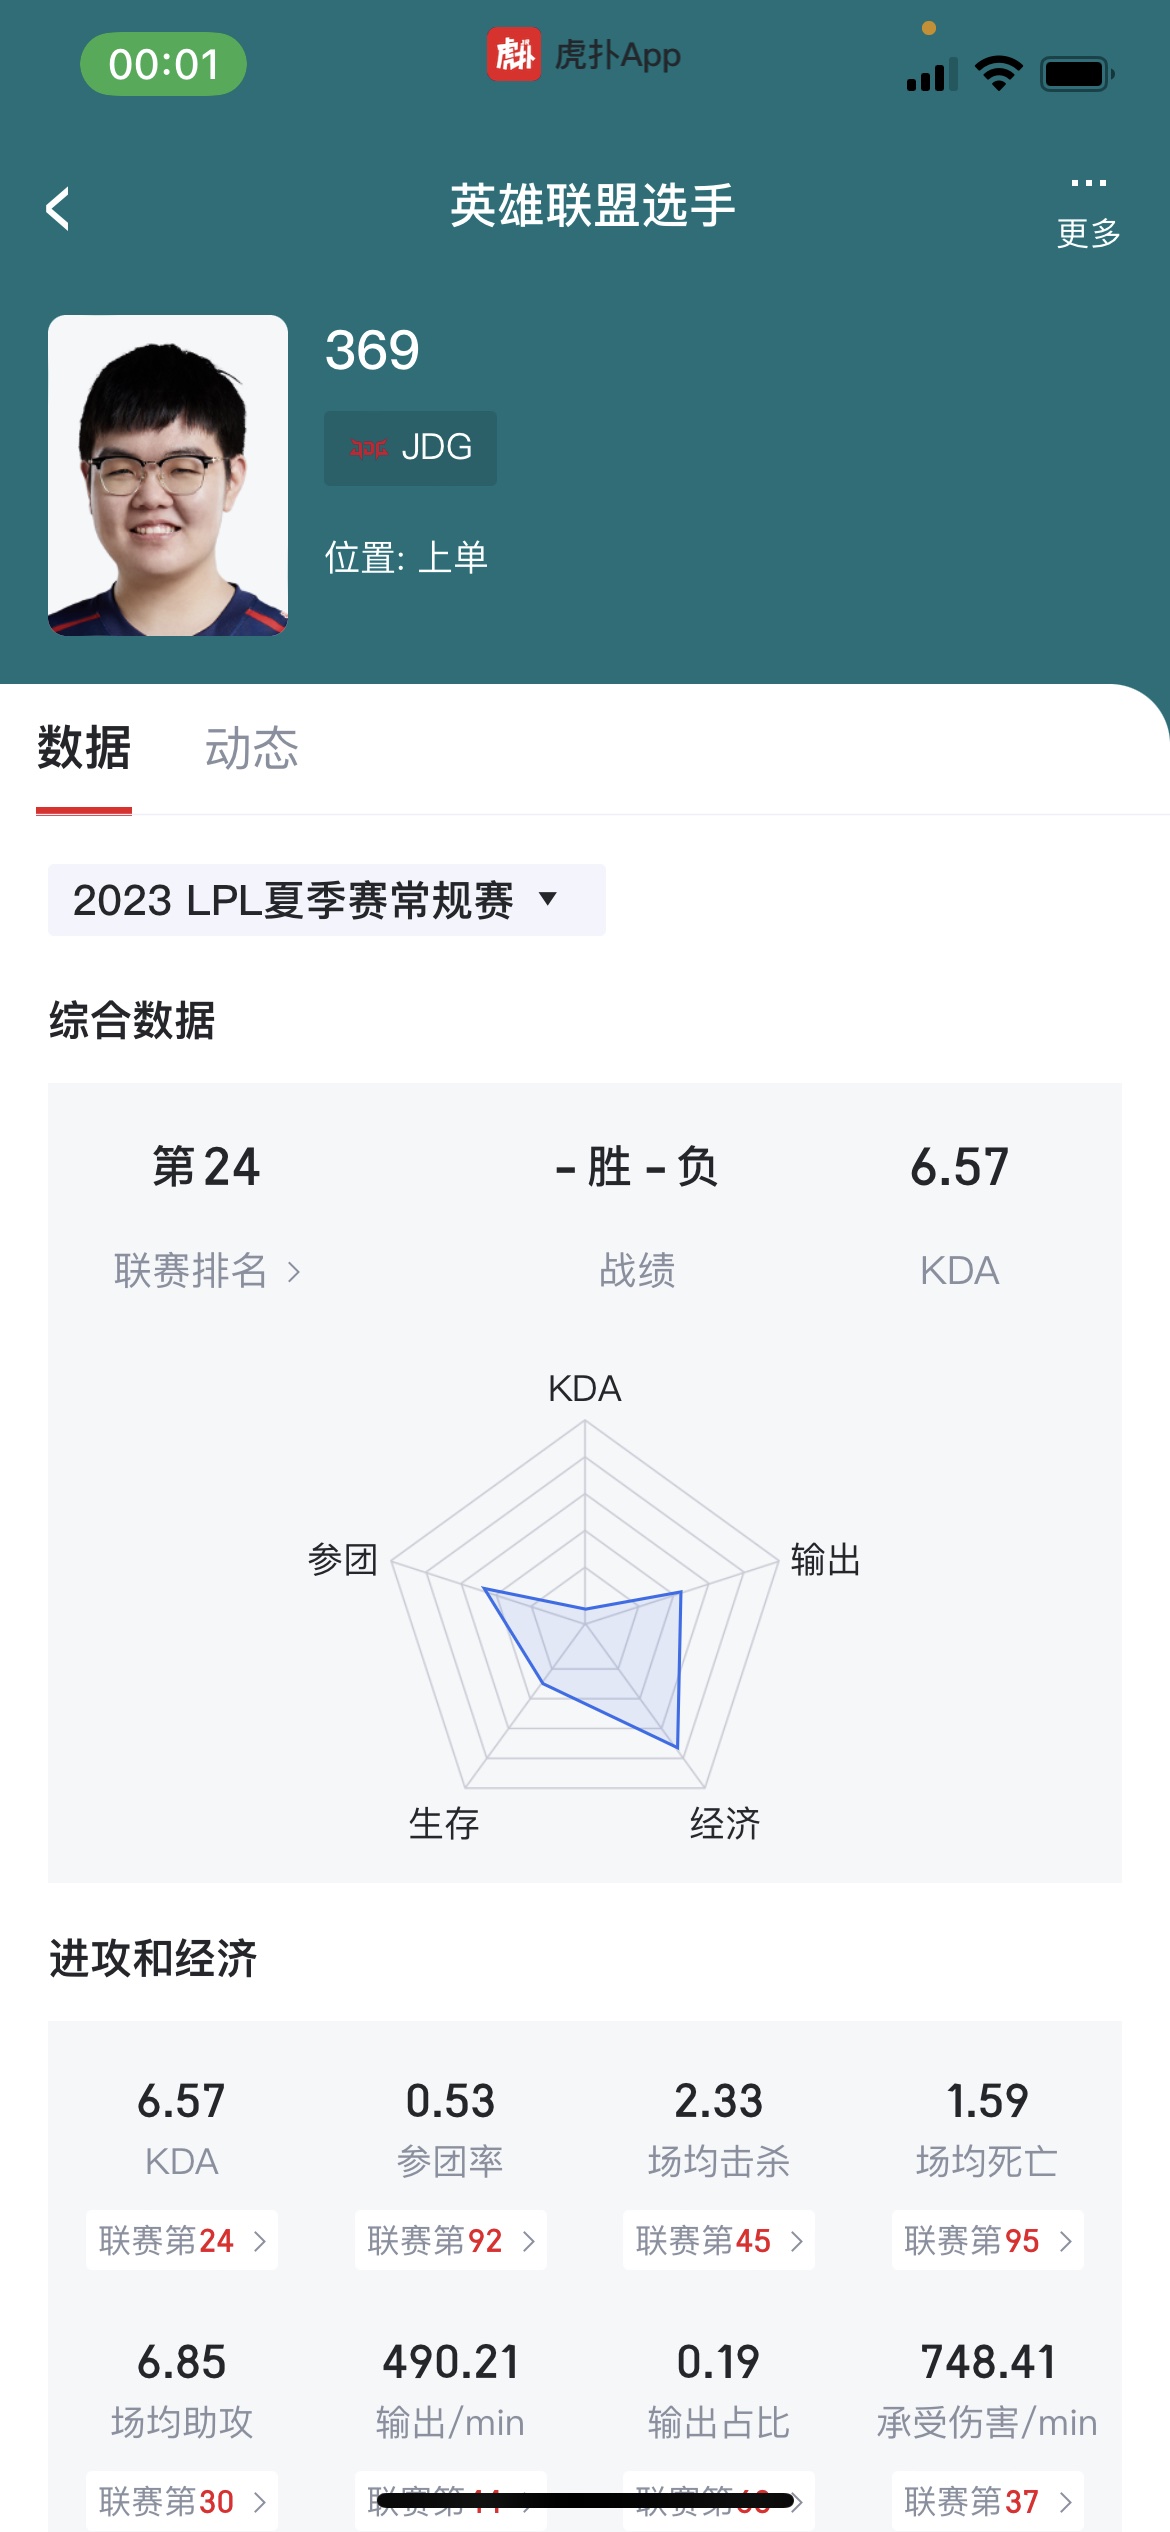The width and height of the screenshot is (1170, 2532).
Task: Tap the back arrow icon
Action: click(x=58, y=208)
